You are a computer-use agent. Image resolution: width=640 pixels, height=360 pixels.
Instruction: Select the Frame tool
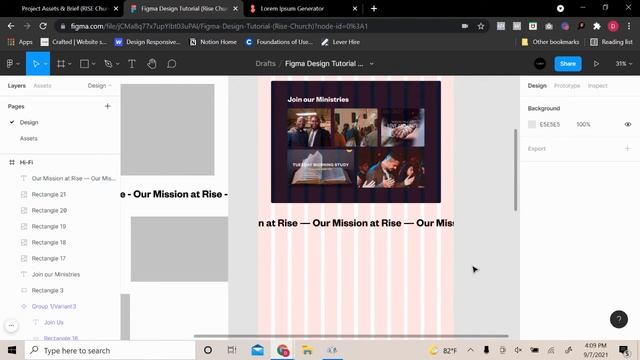click(x=61, y=64)
